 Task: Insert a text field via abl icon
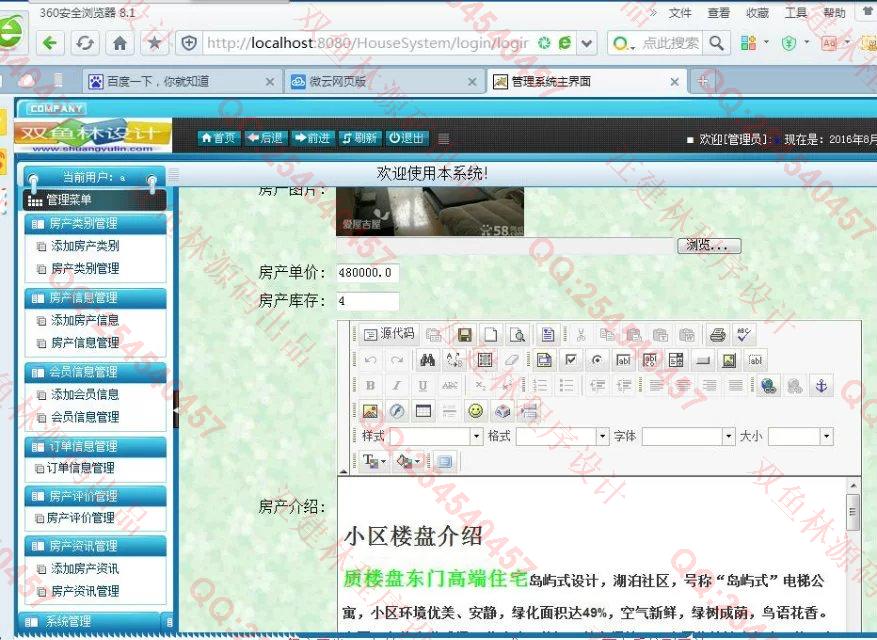point(624,360)
